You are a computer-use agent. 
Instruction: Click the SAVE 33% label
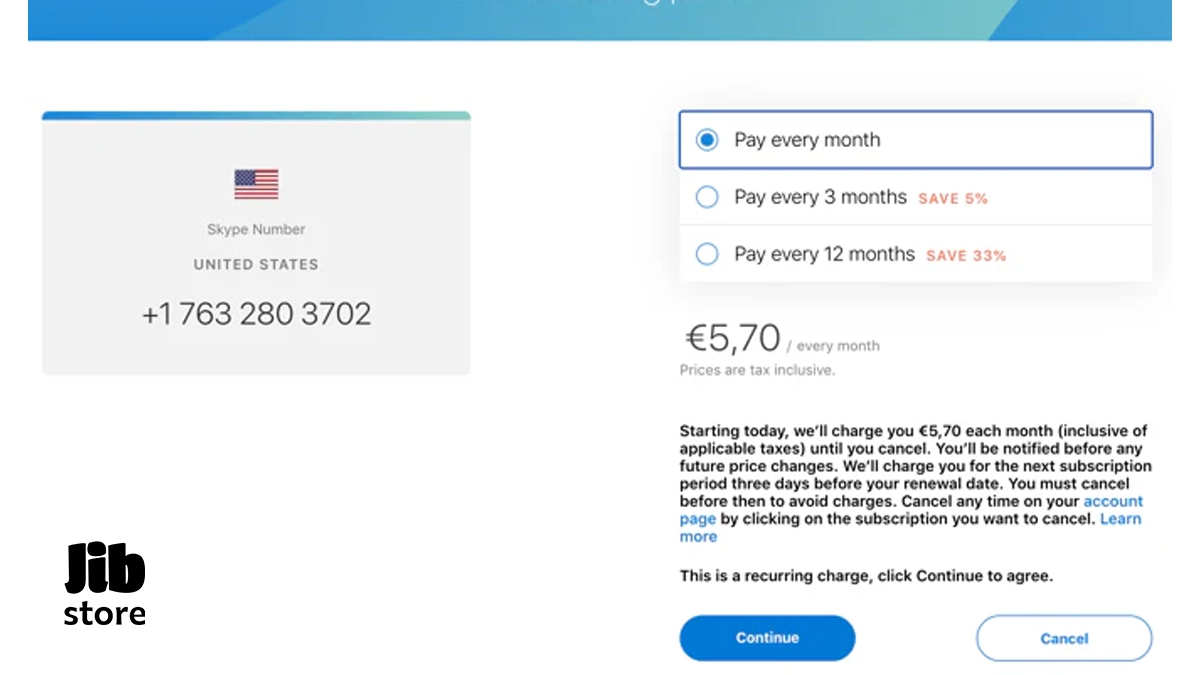click(x=966, y=255)
